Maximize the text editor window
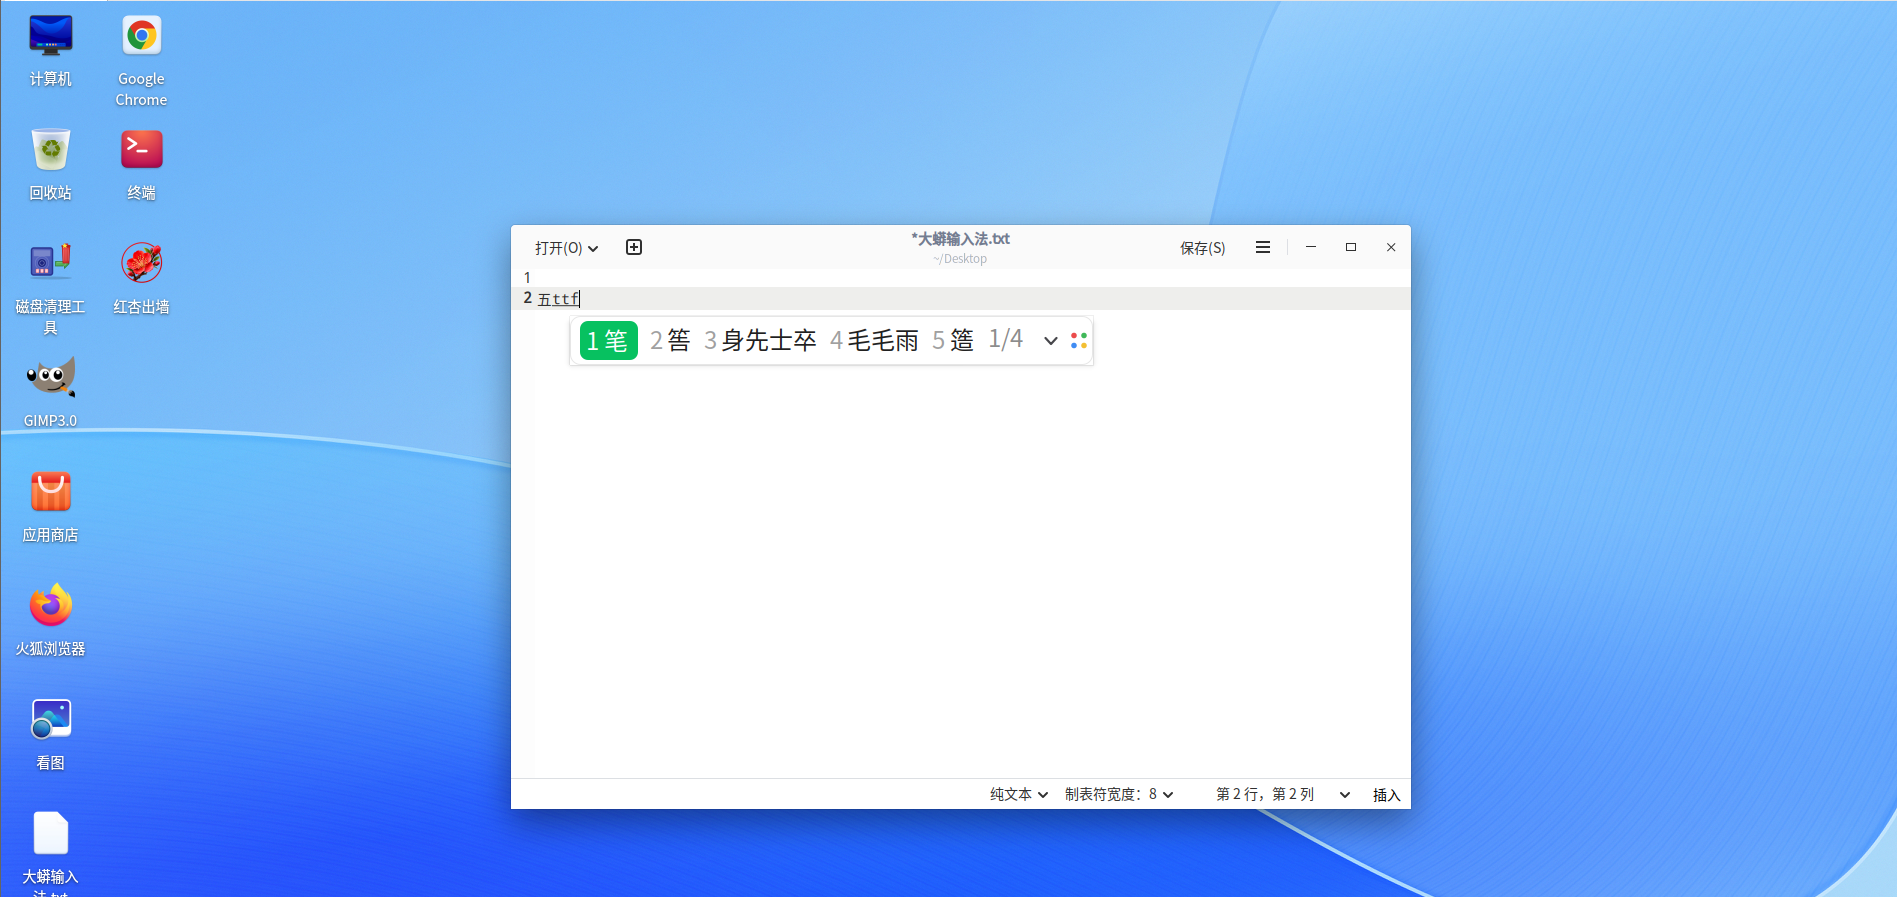The image size is (1897, 897). coord(1351,247)
